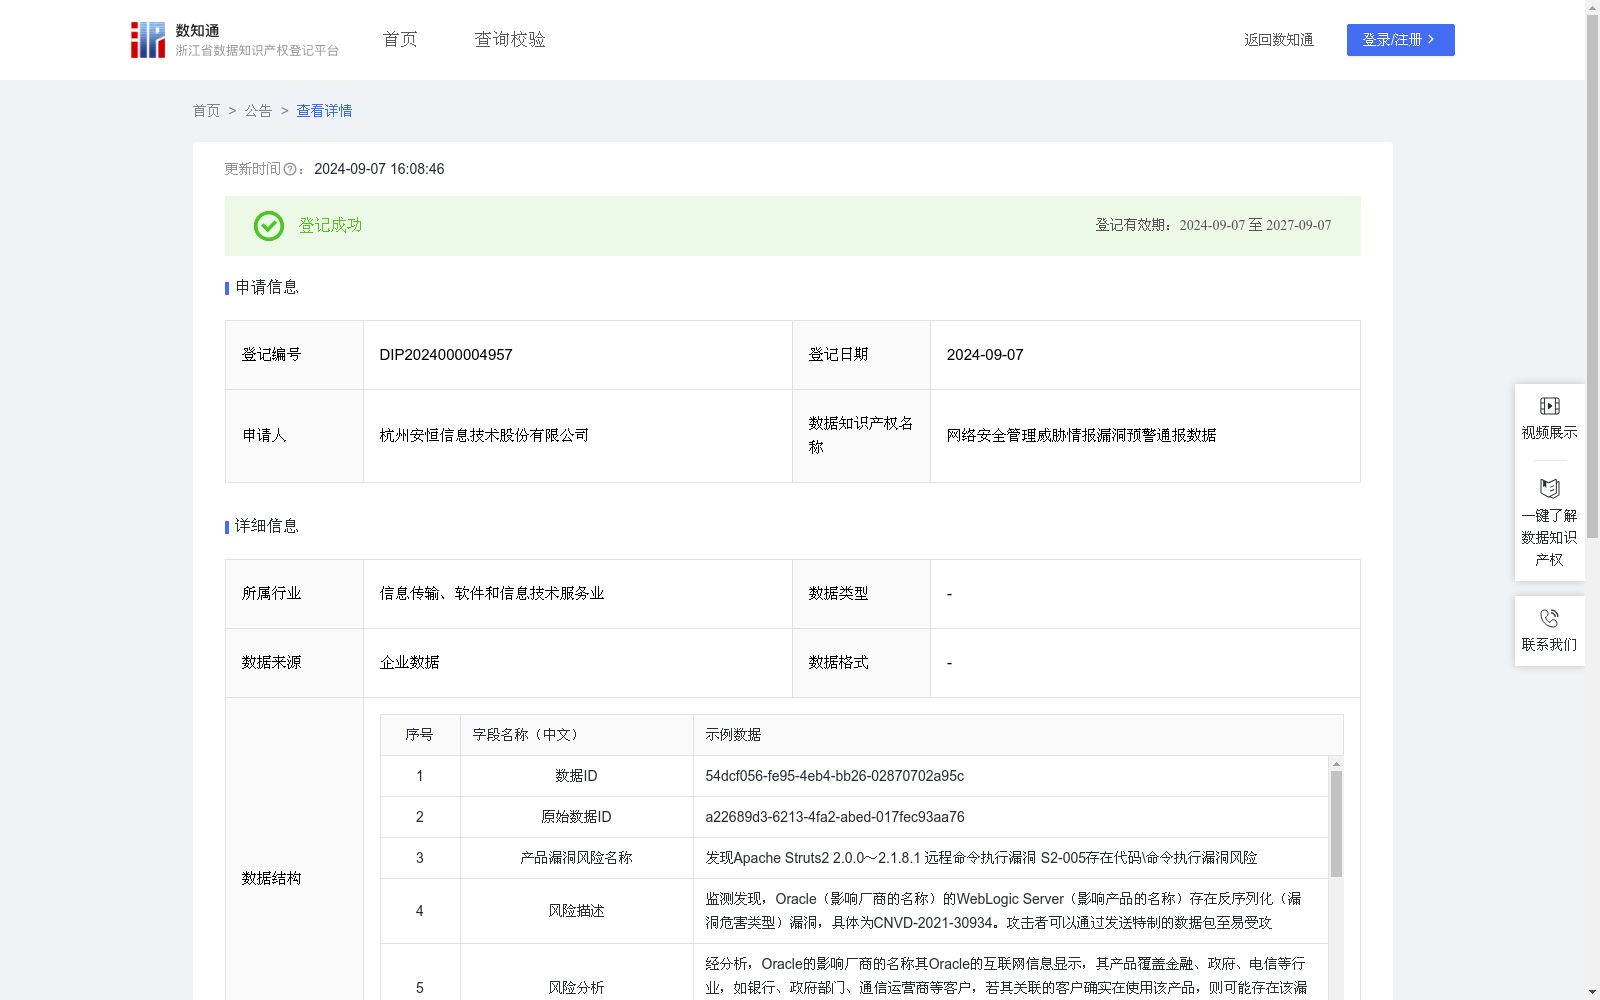Click the 产品漏洞风险名称 field name cell

point(577,858)
